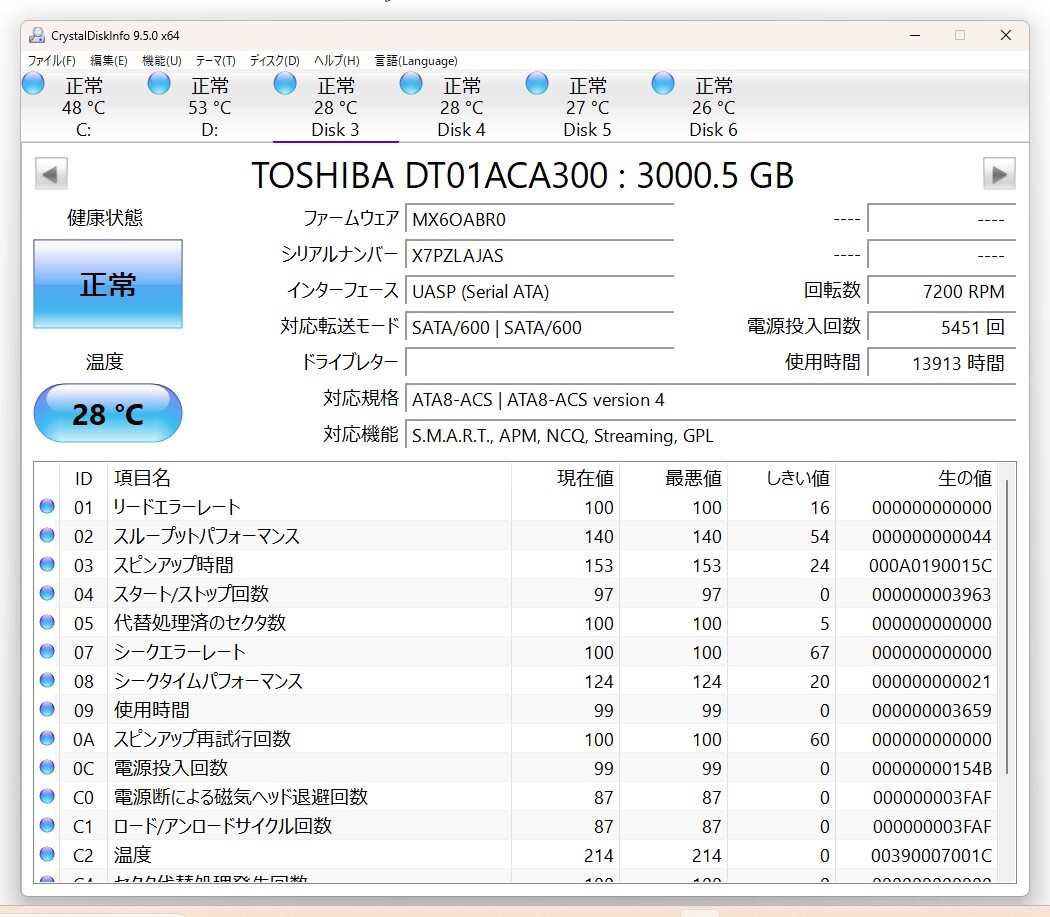
Task: Go to previous disk with left arrow
Action: (x=51, y=174)
